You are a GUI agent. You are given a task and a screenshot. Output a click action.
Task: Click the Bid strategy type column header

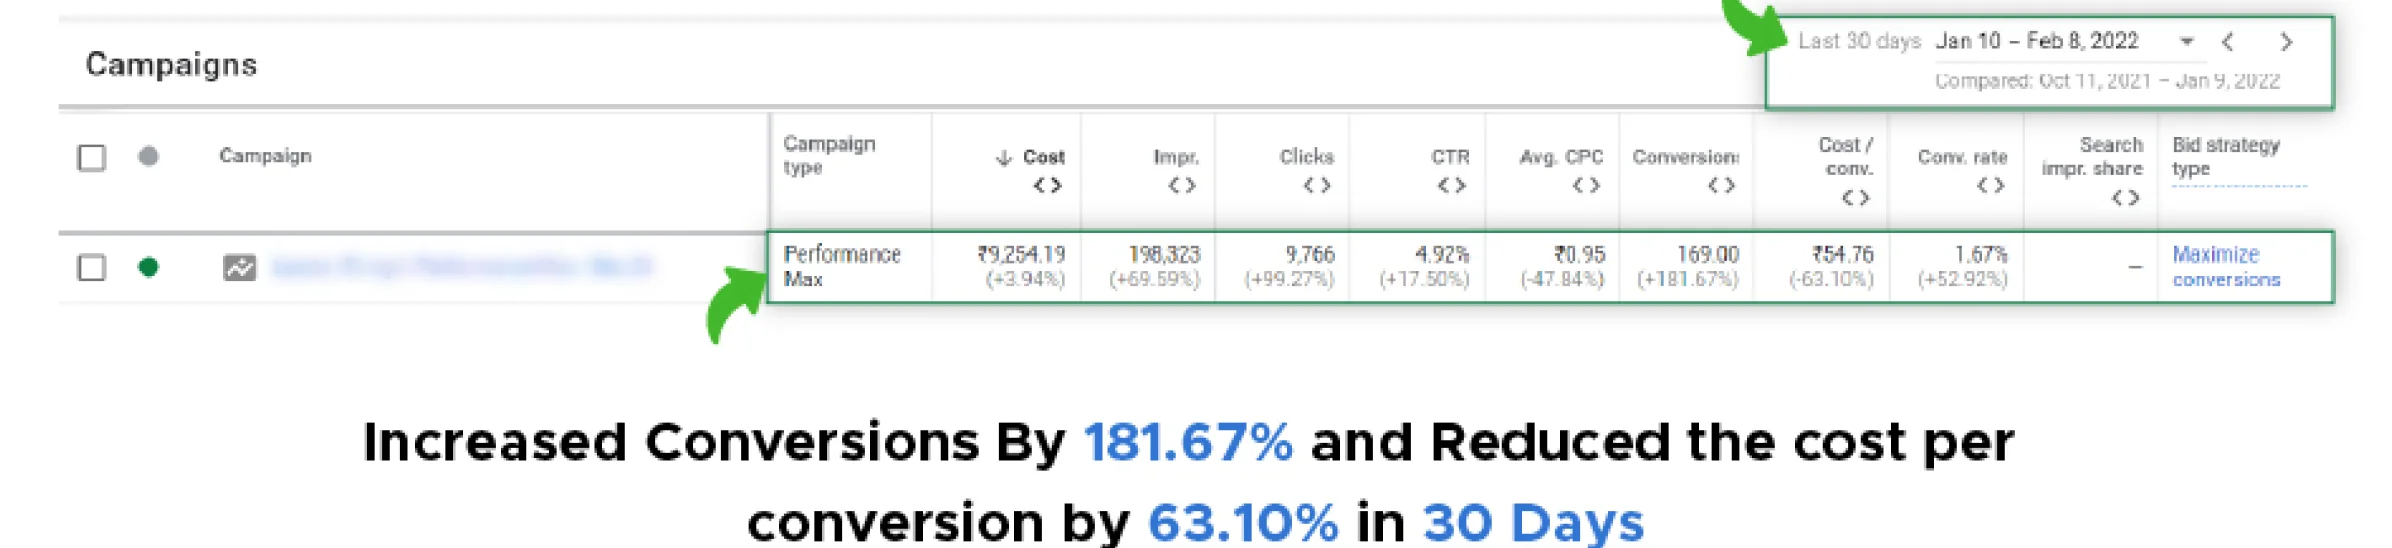[2226, 157]
